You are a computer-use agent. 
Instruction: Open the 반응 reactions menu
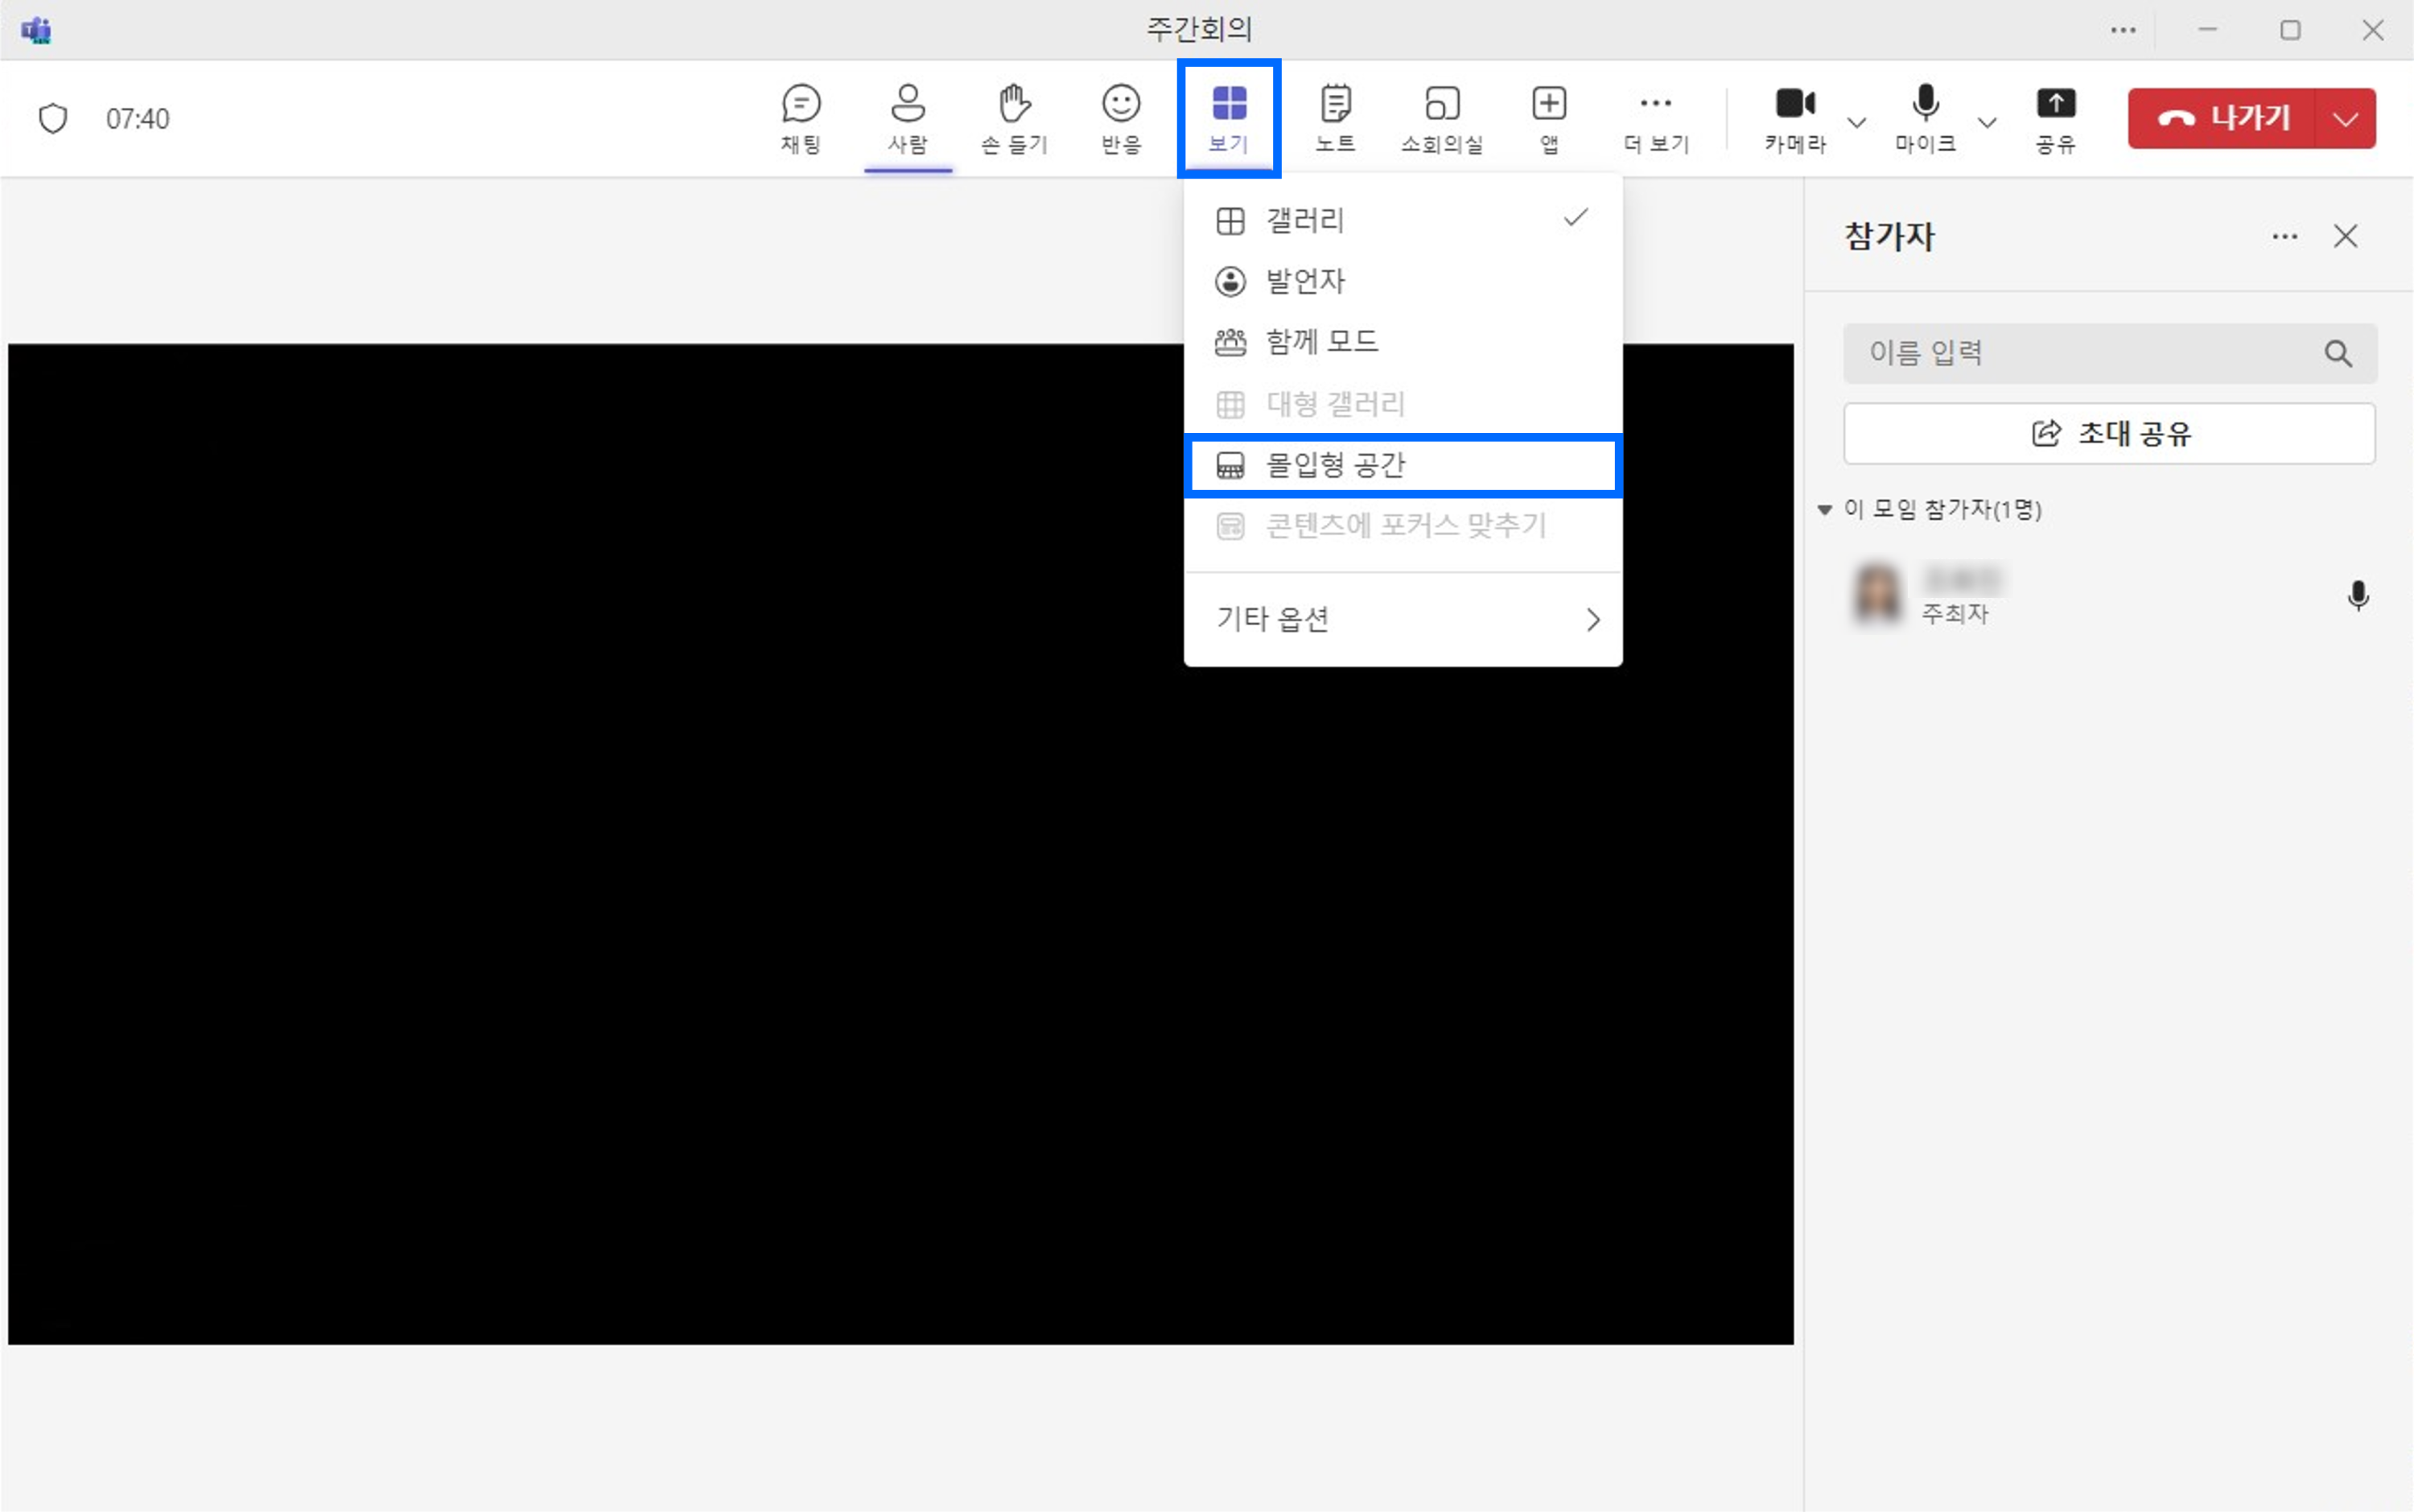[1120, 117]
